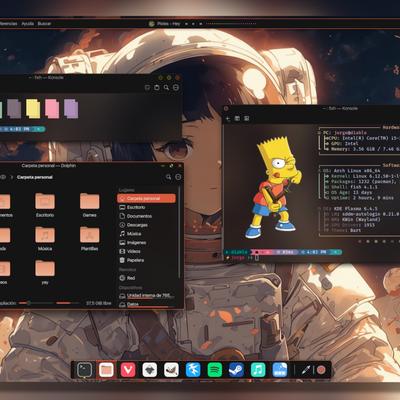Click the search icon in Dolphin toolbar
400x400 pixels.
pyautogui.click(x=168, y=177)
